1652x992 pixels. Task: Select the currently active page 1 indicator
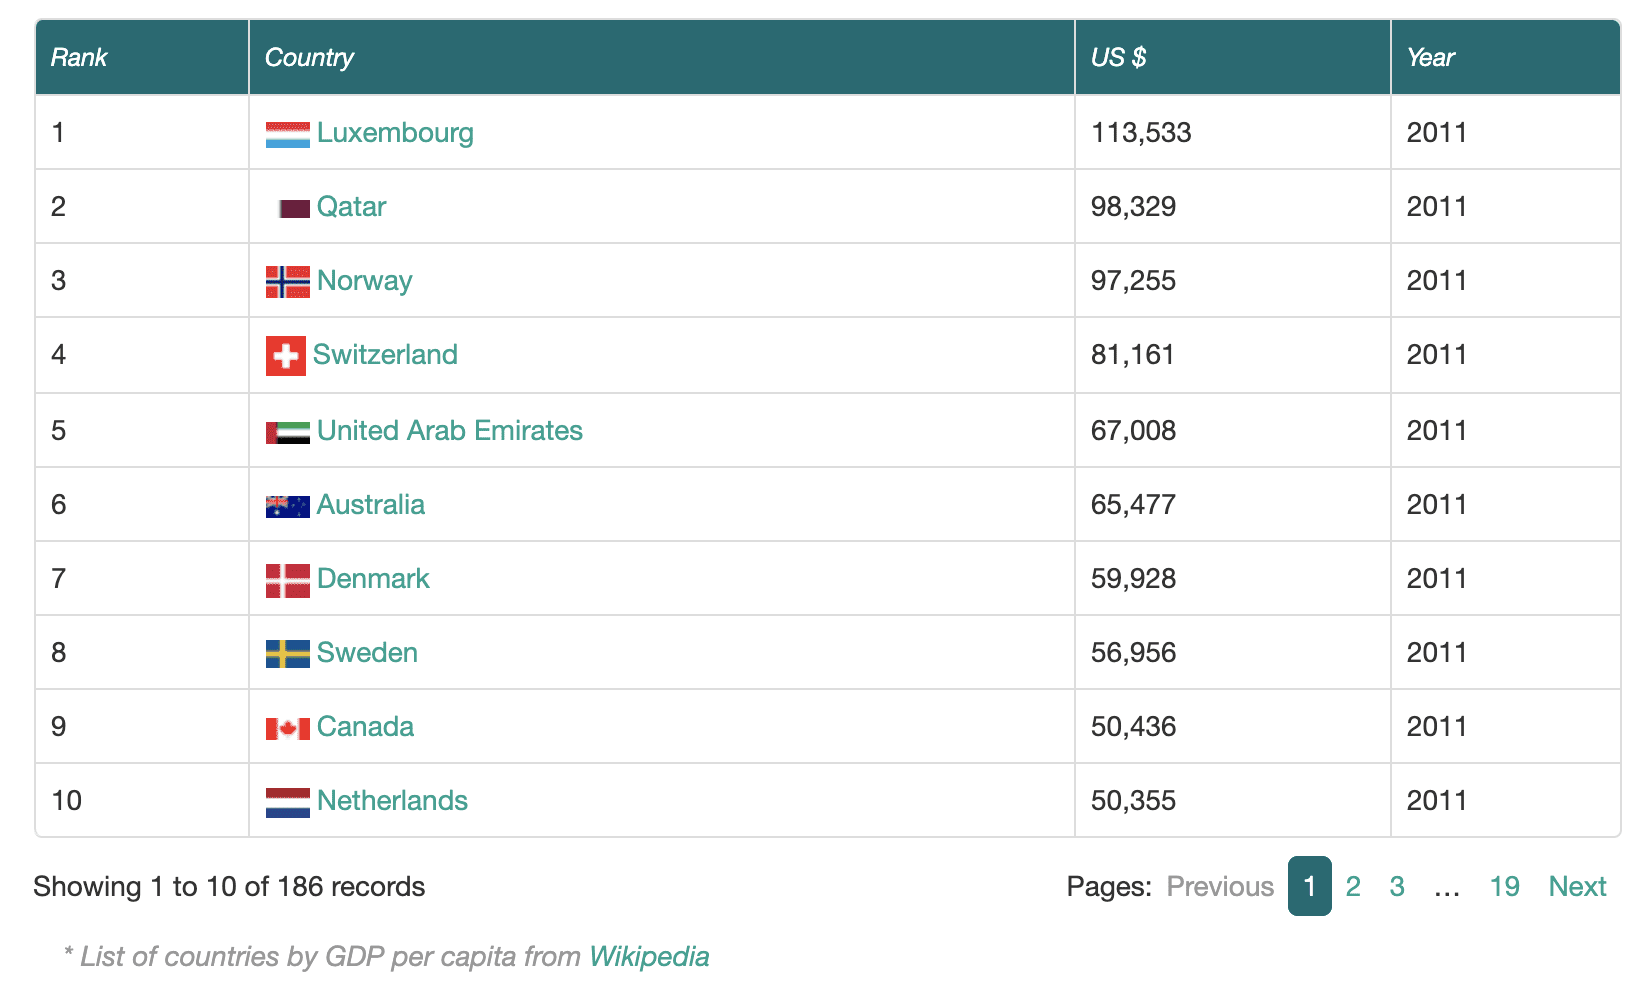(1309, 886)
